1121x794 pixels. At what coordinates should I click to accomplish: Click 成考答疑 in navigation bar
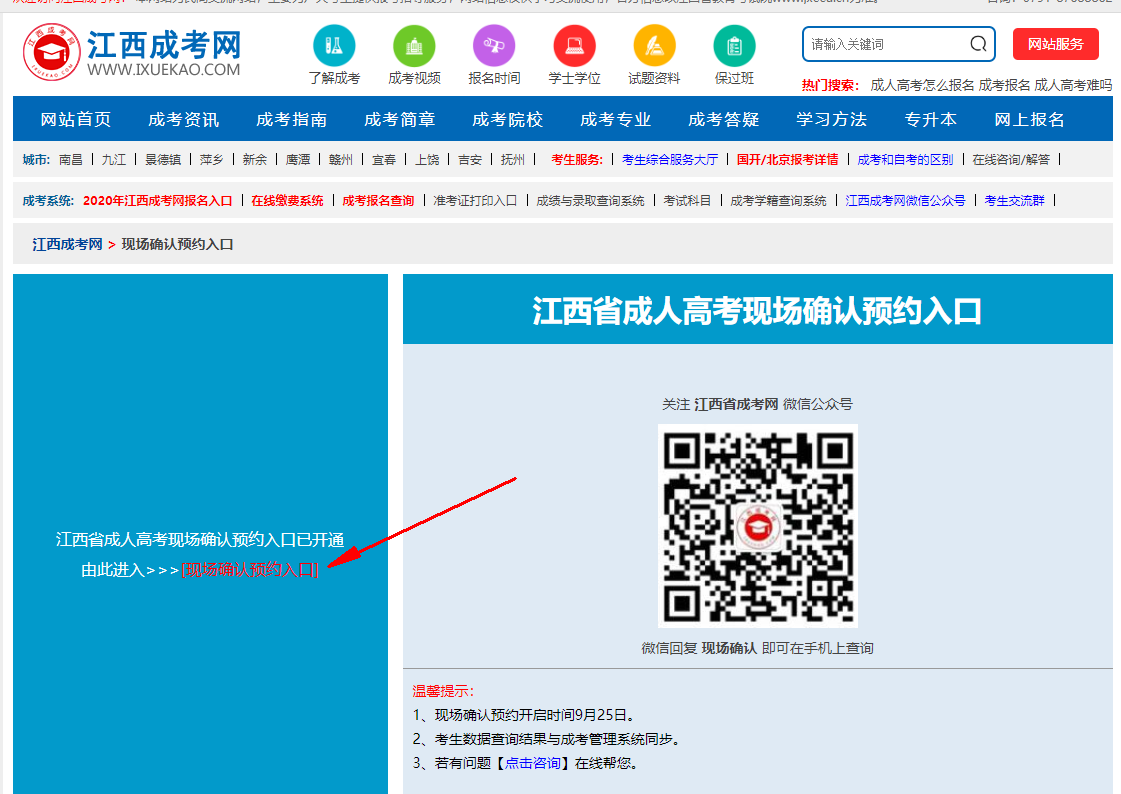tap(724, 119)
